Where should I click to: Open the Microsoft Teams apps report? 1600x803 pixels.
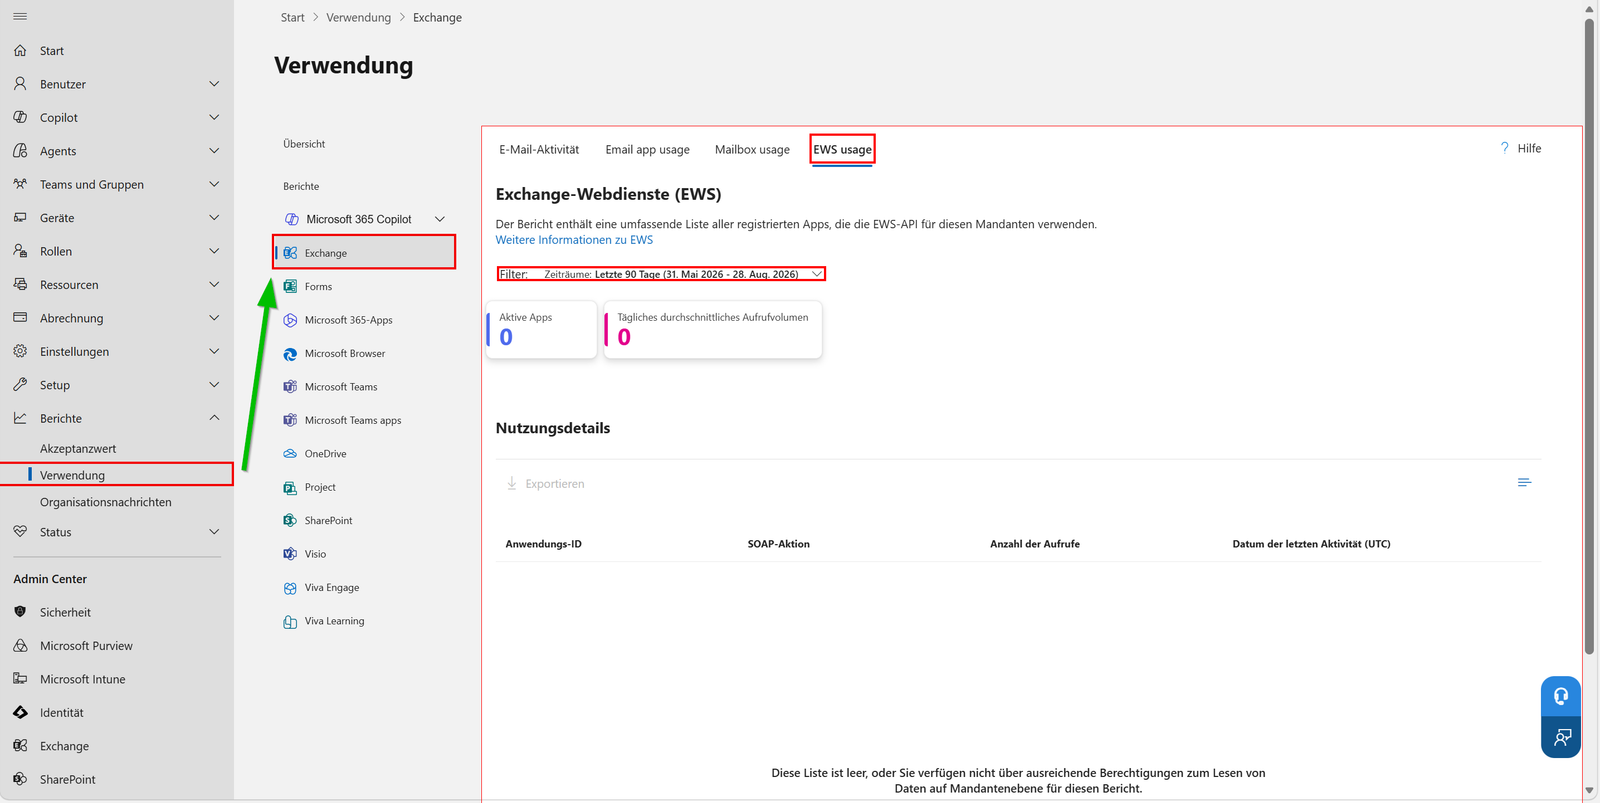click(x=353, y=420)
